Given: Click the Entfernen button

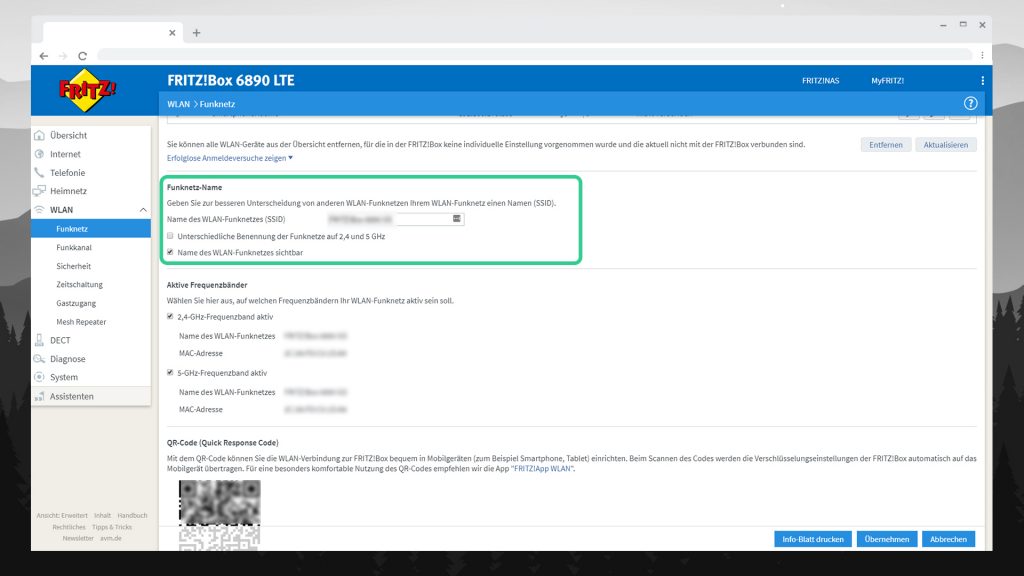Looking at the screenshot, I should click(x=886, y=144).
